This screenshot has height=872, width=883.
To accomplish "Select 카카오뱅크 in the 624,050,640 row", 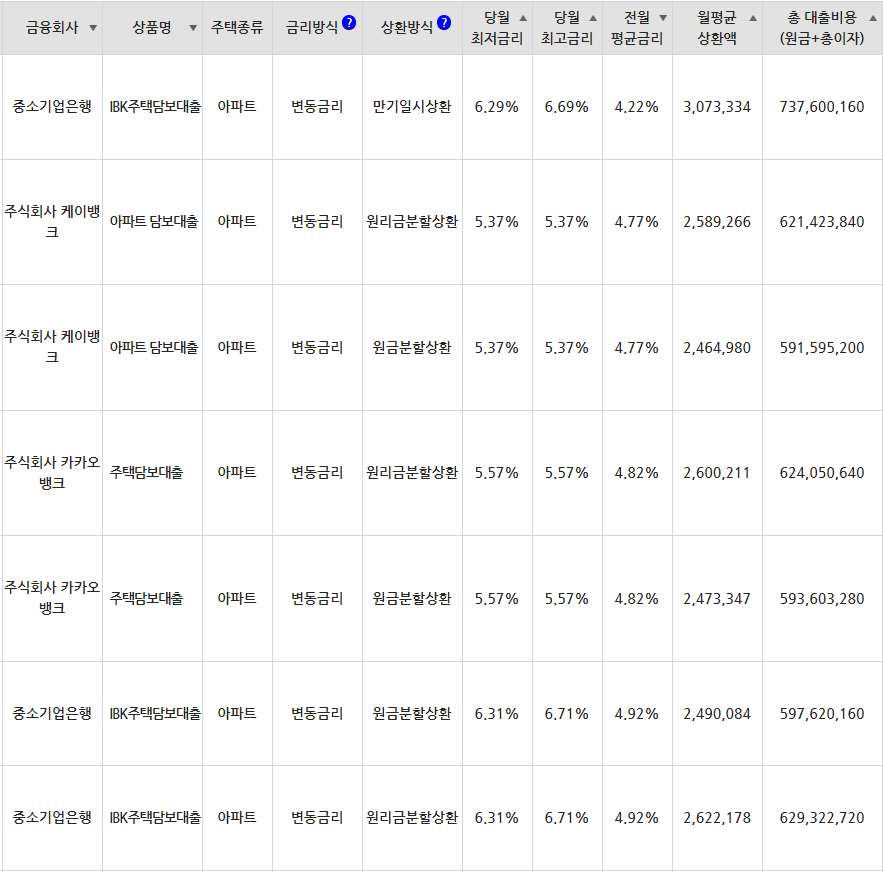I will 52,472.
